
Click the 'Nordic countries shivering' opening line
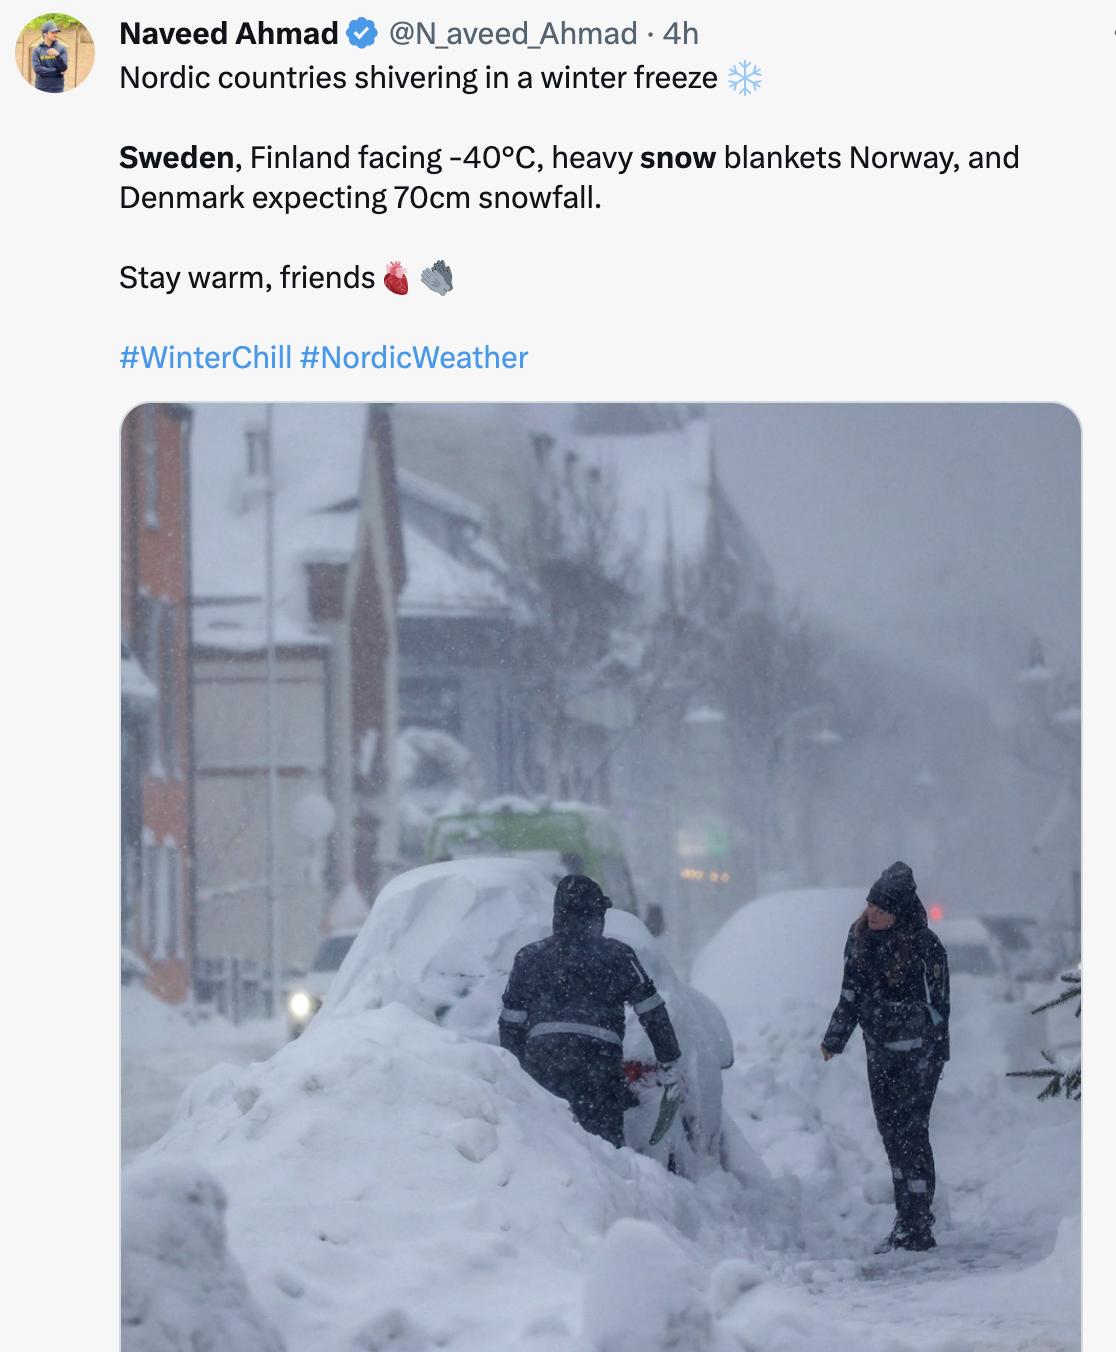418,78
